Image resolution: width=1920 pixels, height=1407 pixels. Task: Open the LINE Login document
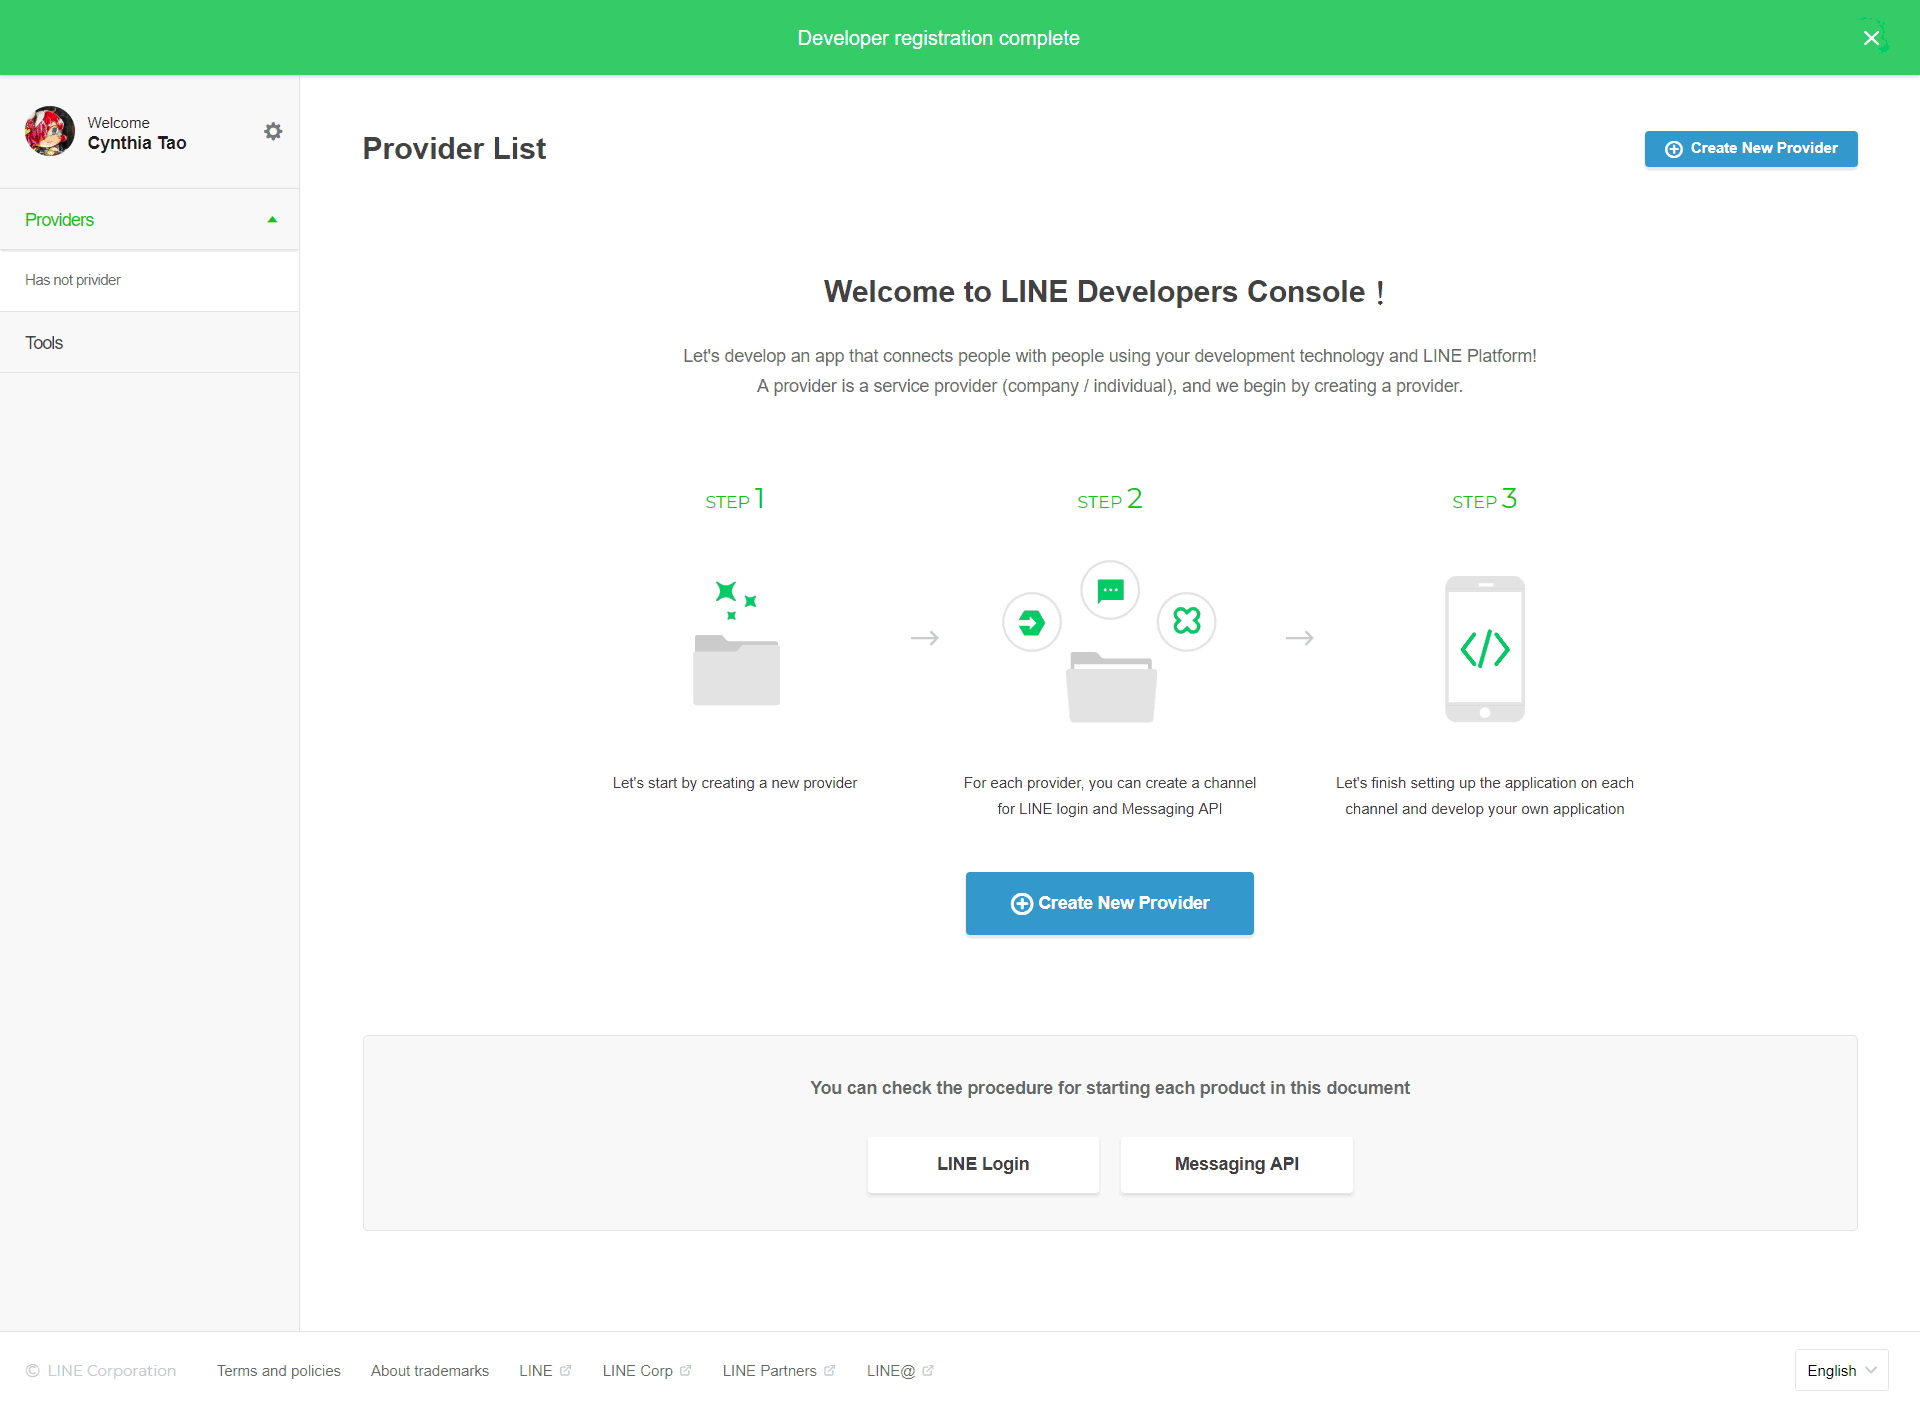[983, 1164]
